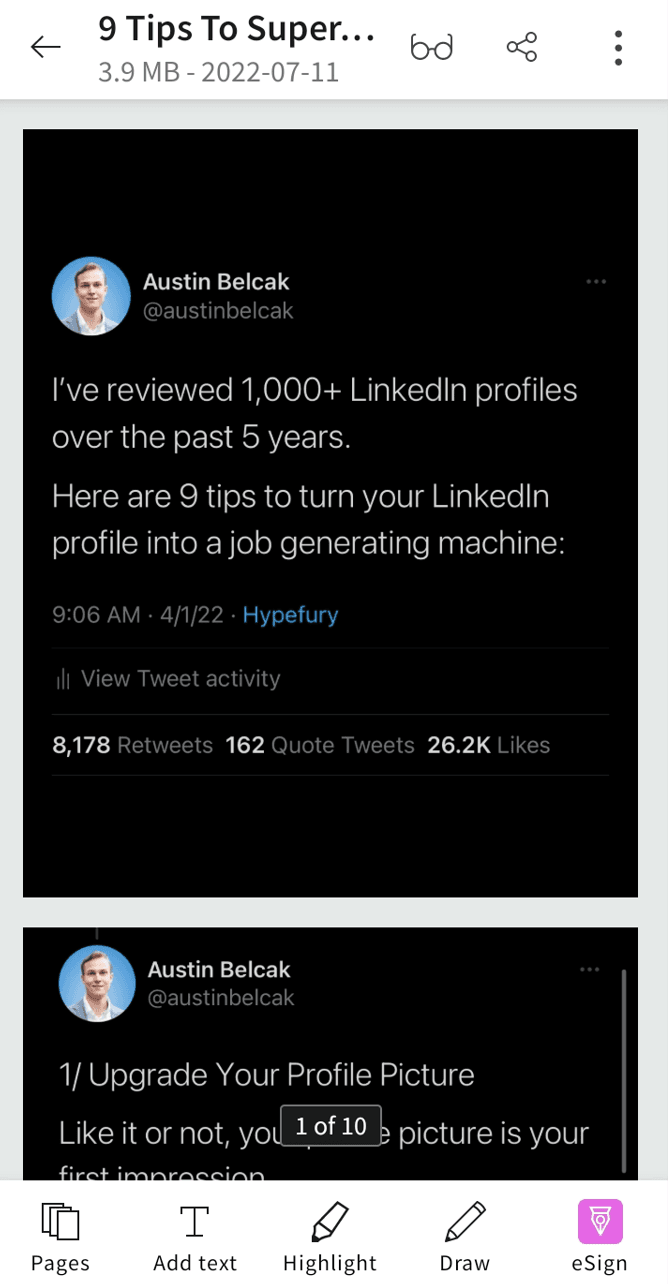
Task: Open the second tweet's three-dot options
Action: coord(590,969)
